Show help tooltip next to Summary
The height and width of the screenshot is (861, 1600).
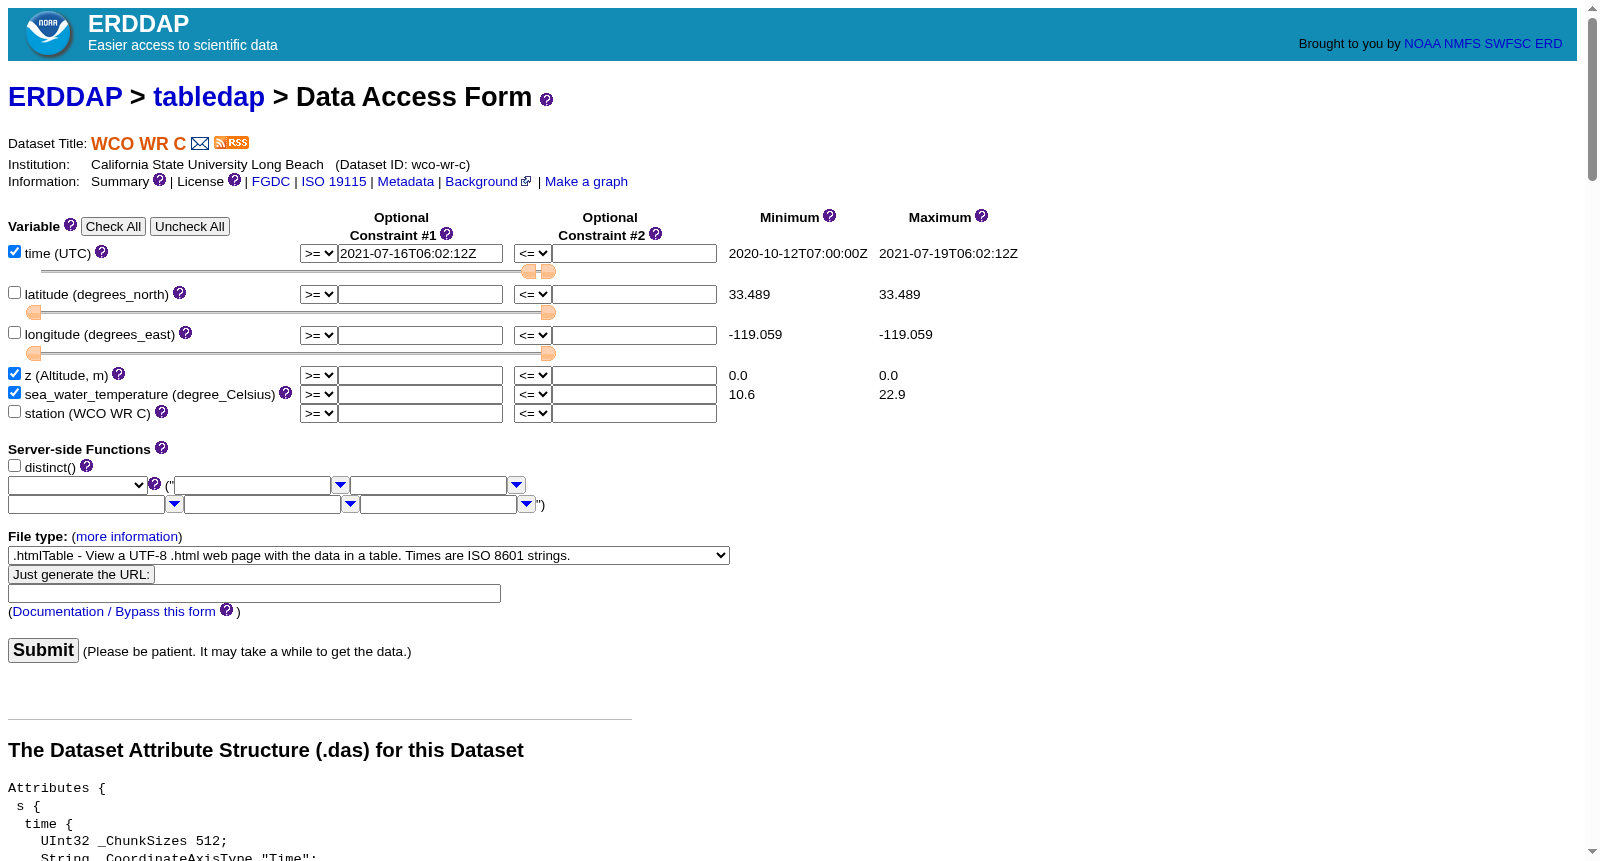pos(159,180)
